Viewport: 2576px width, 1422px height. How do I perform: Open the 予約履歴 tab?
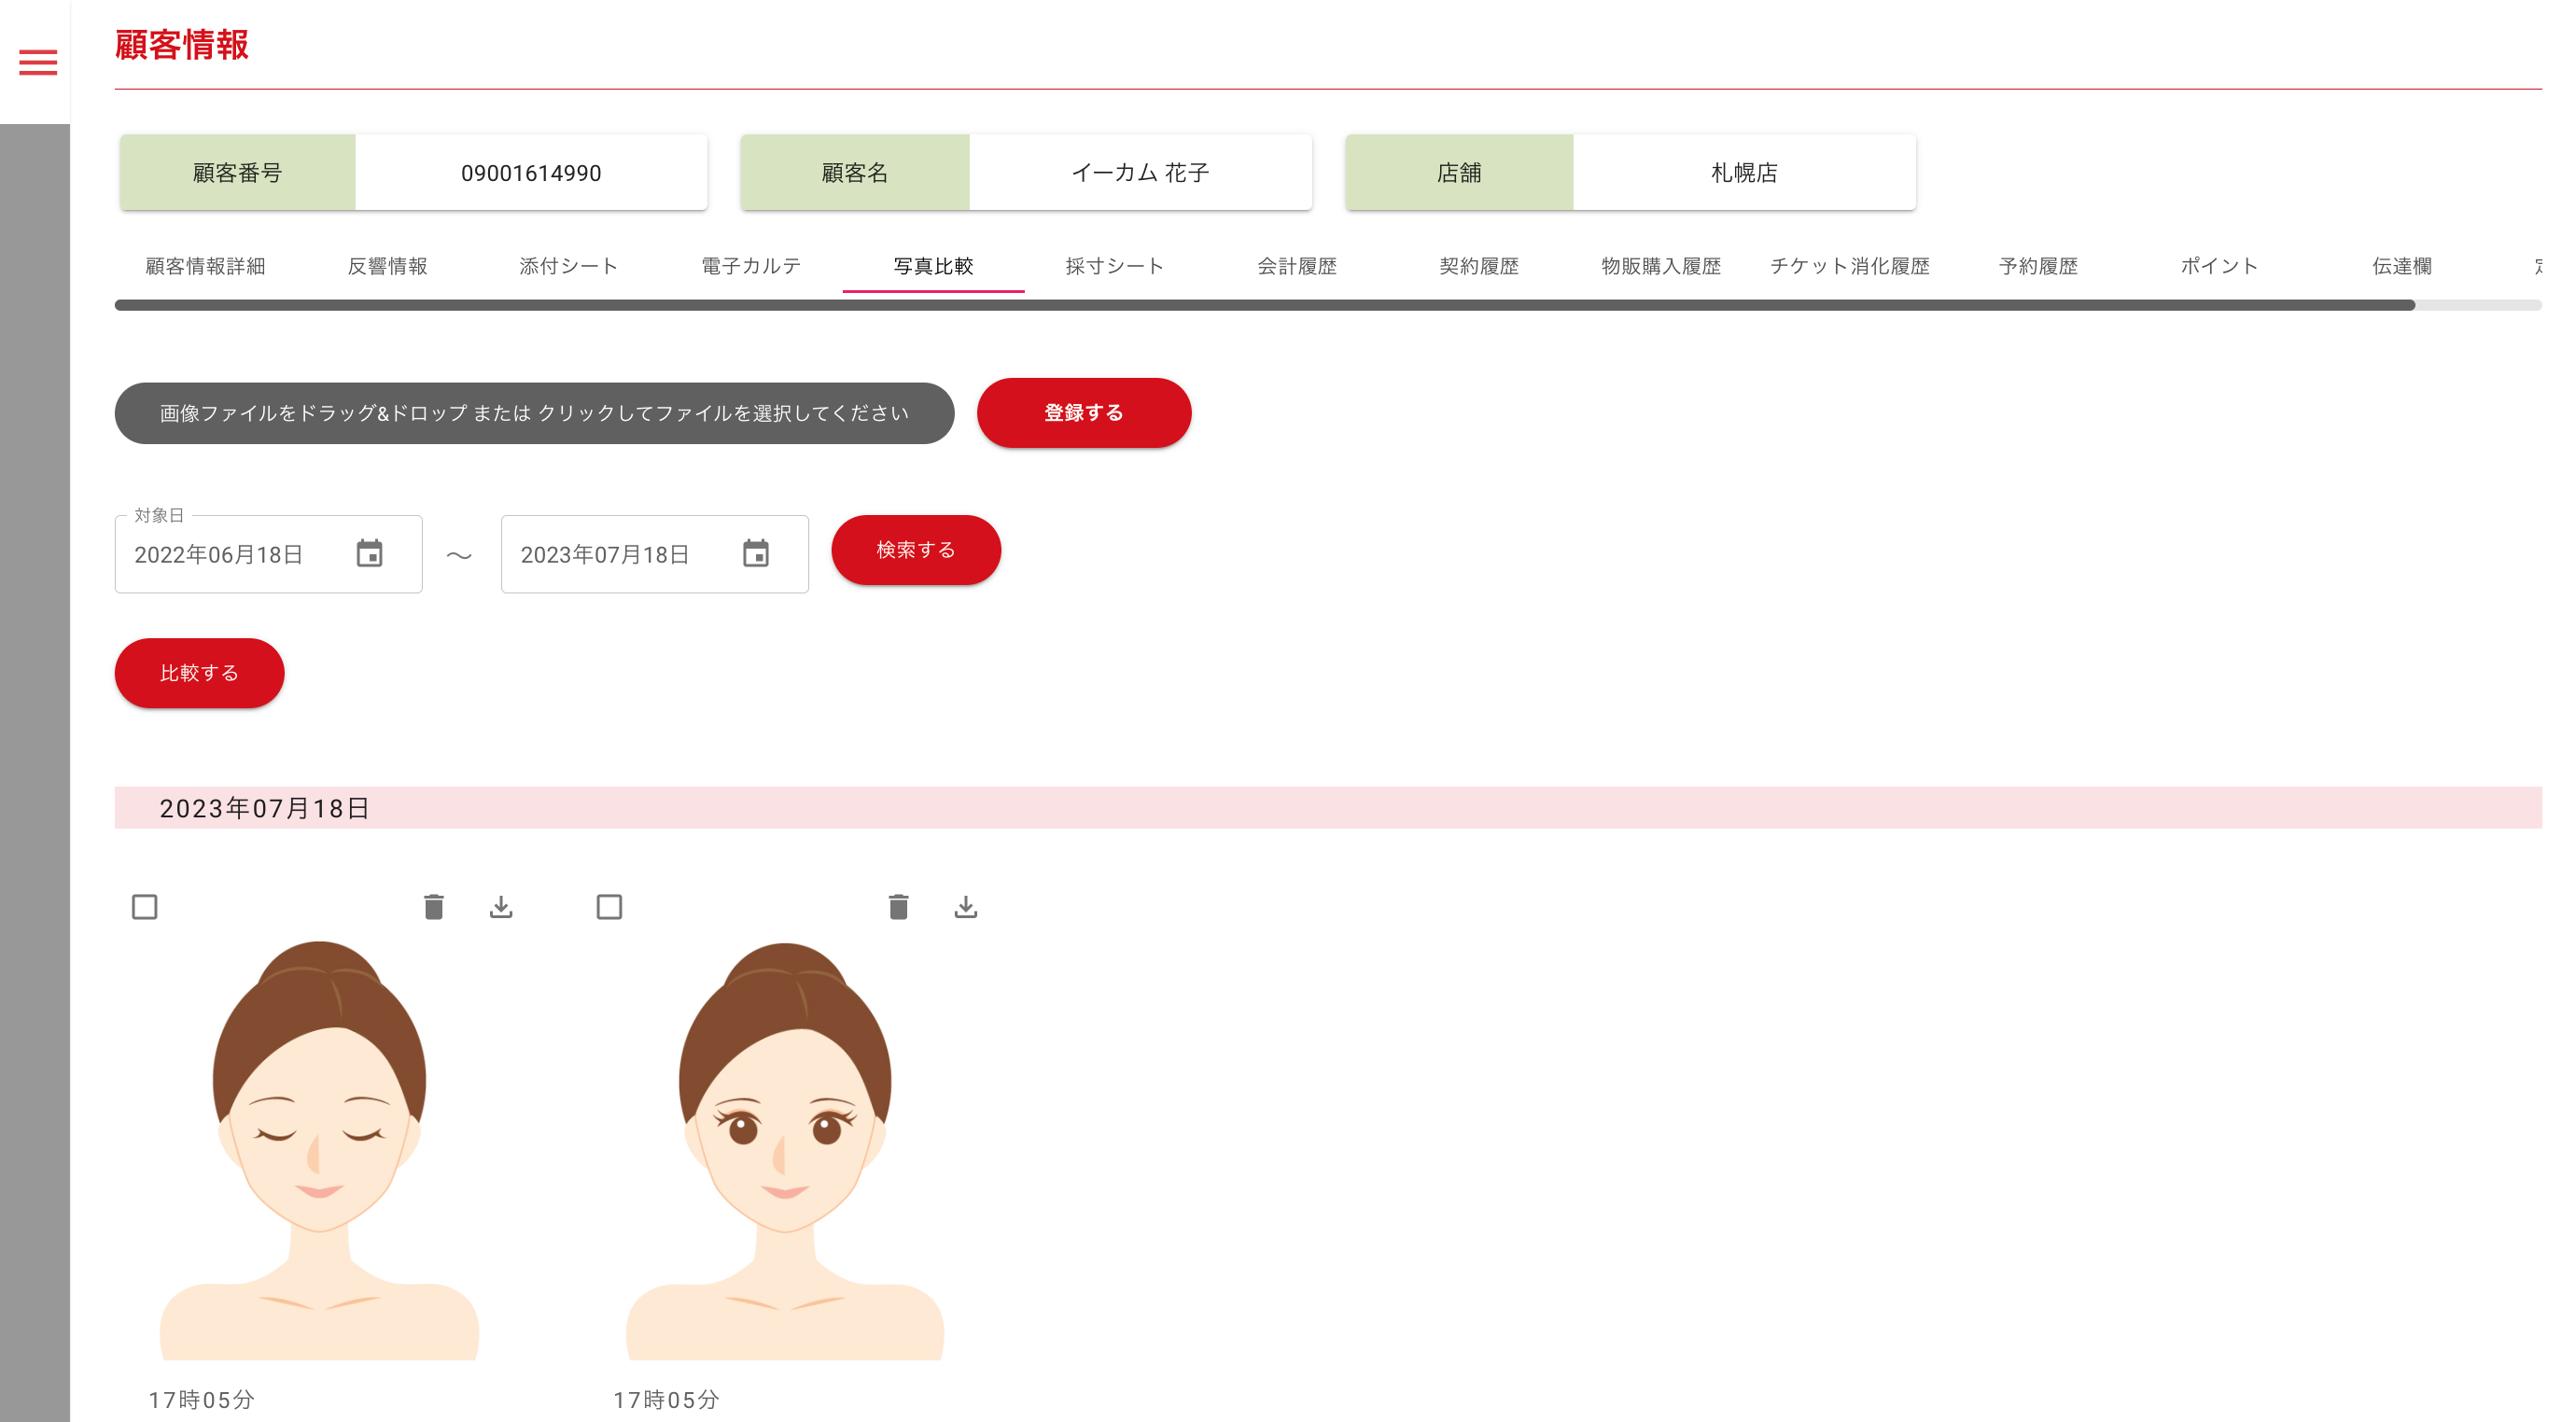tap(2038, 266)
